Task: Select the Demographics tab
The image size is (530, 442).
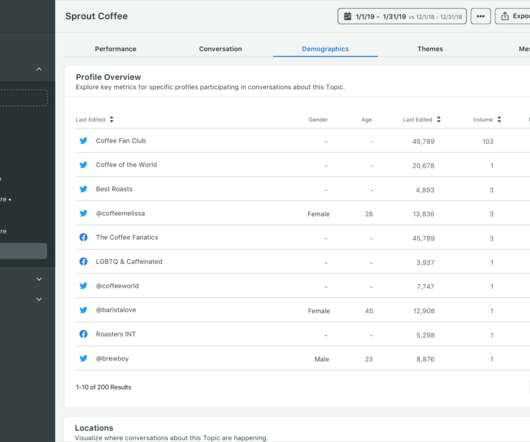Action: pos(325,49)
